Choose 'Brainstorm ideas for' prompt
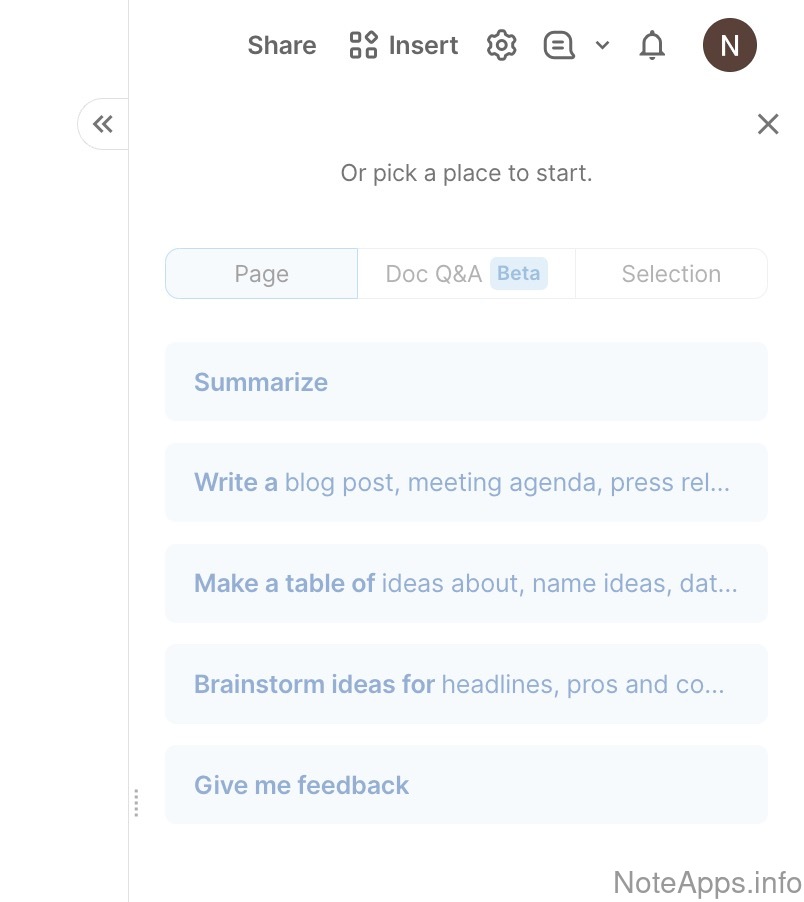Image resolution: width=804 pixels, height=902 pixels. [x=466, y=685]
